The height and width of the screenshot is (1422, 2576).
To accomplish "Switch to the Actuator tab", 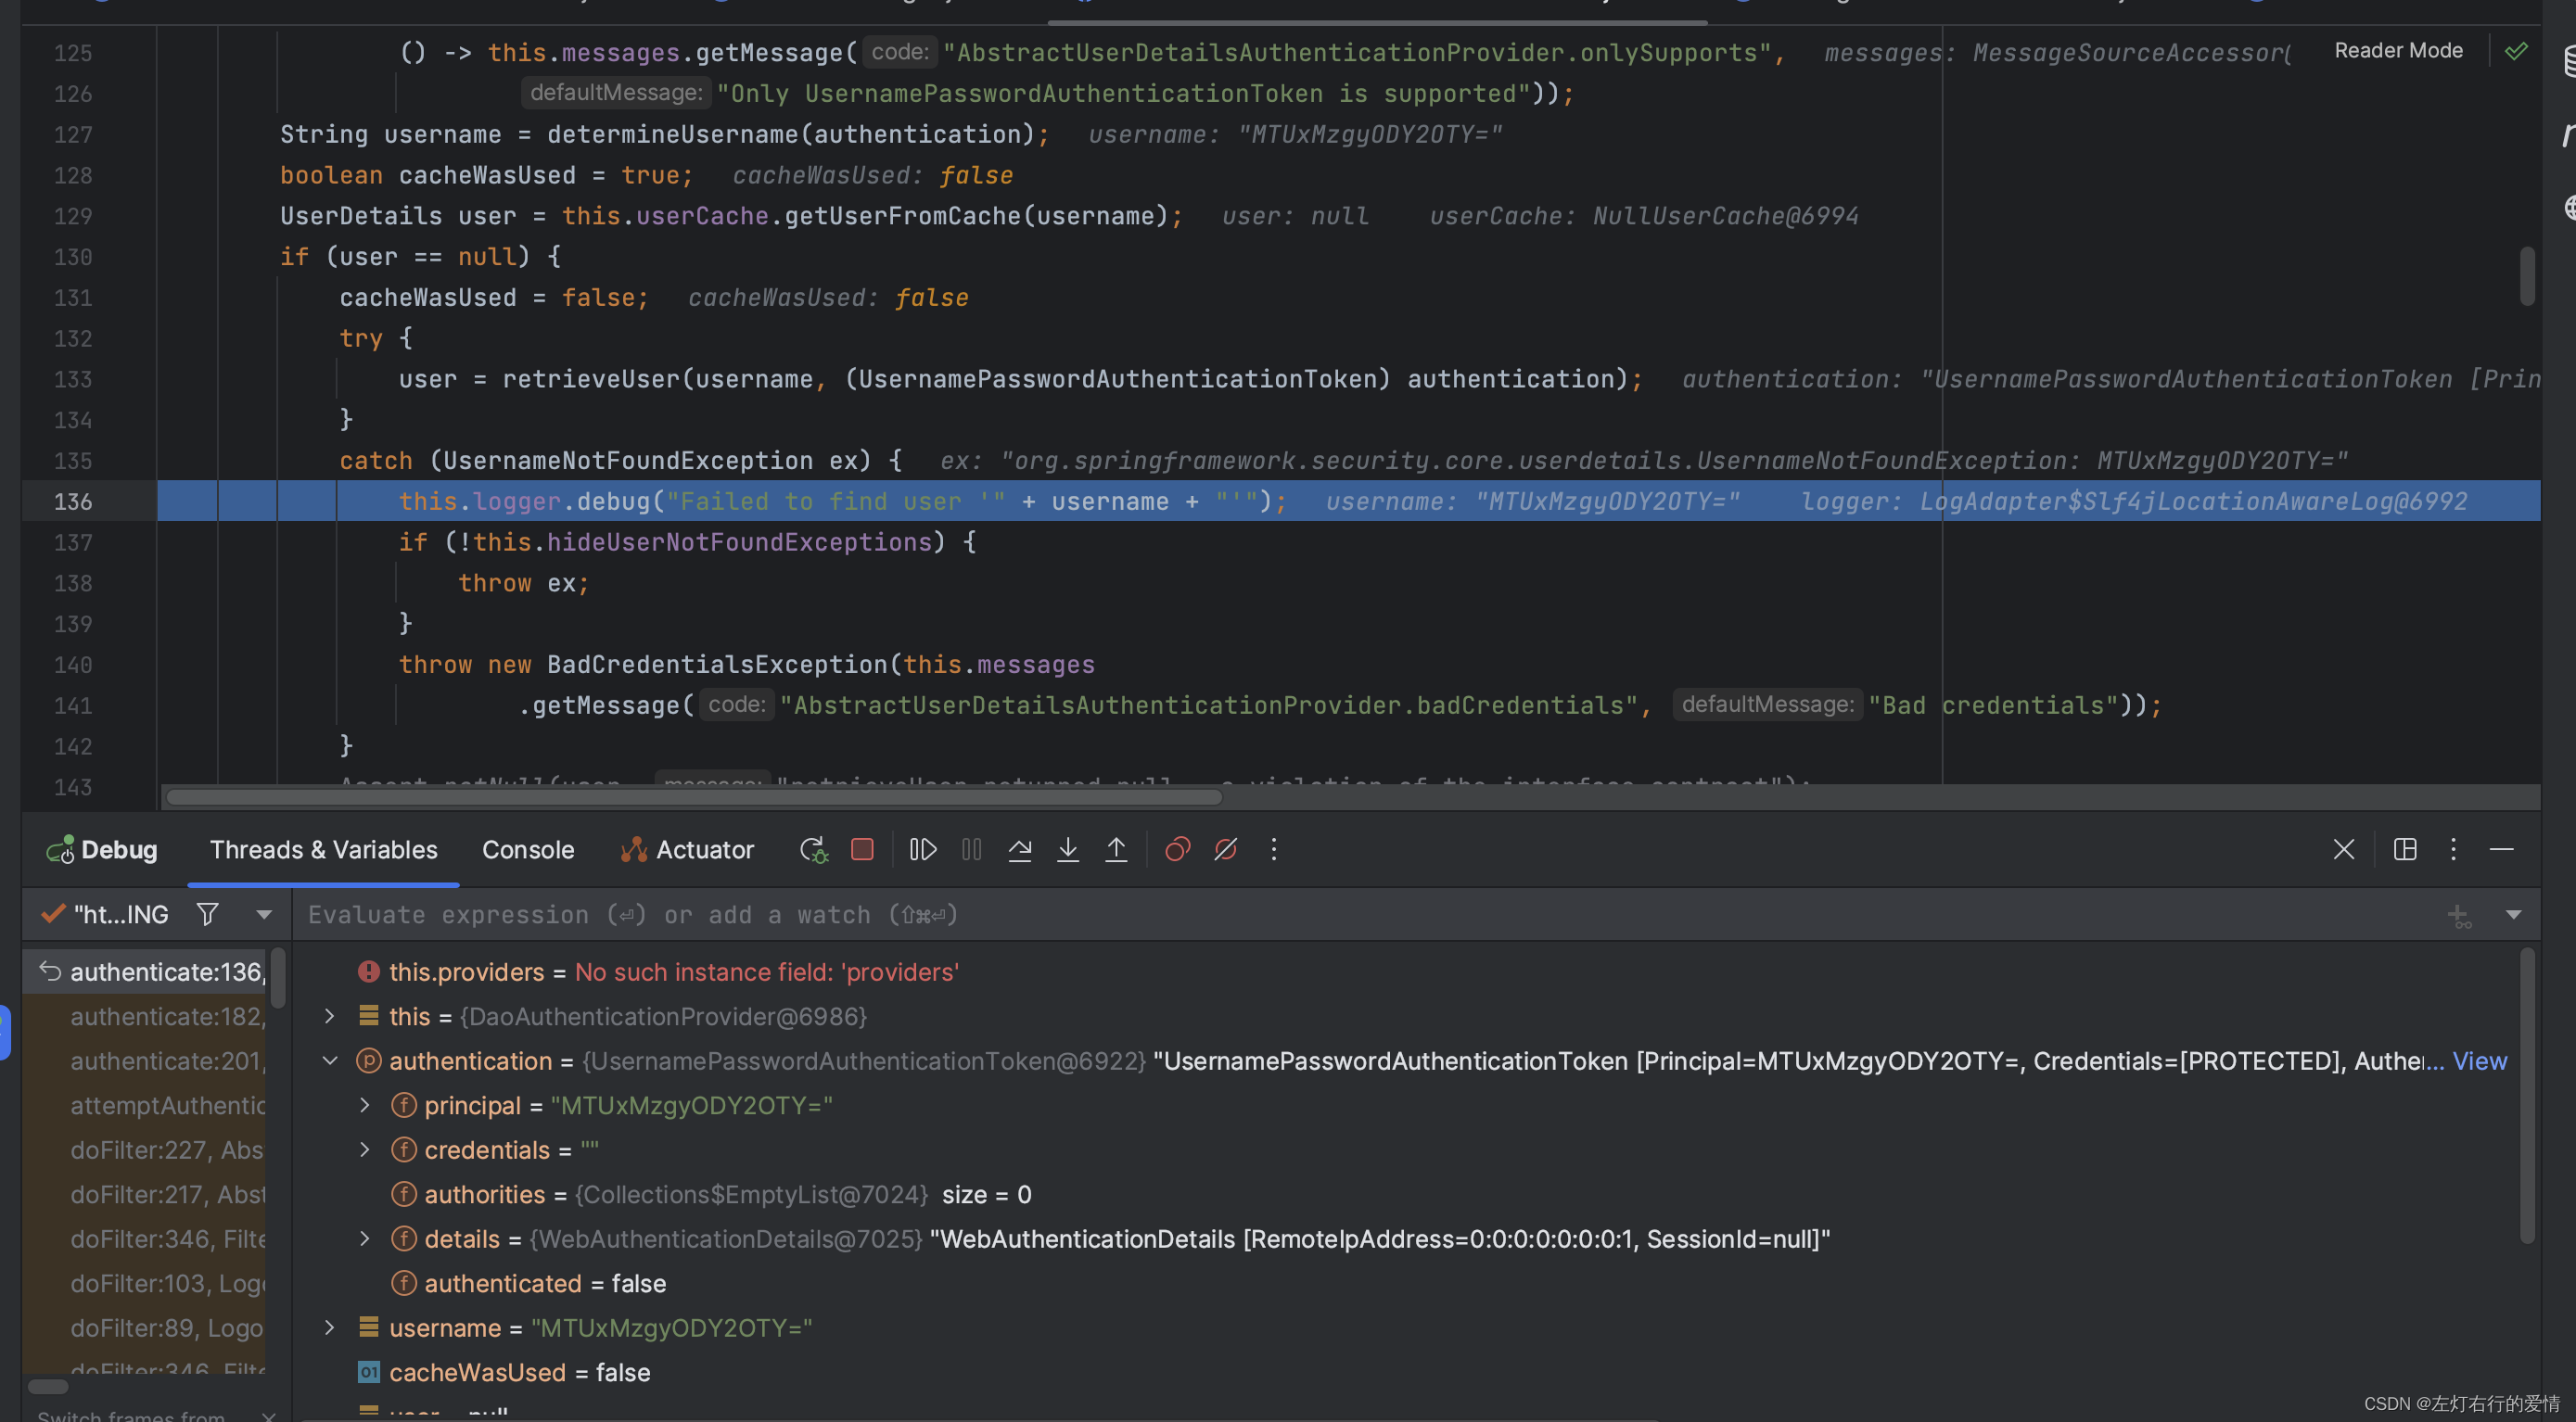I will (686, 847).
